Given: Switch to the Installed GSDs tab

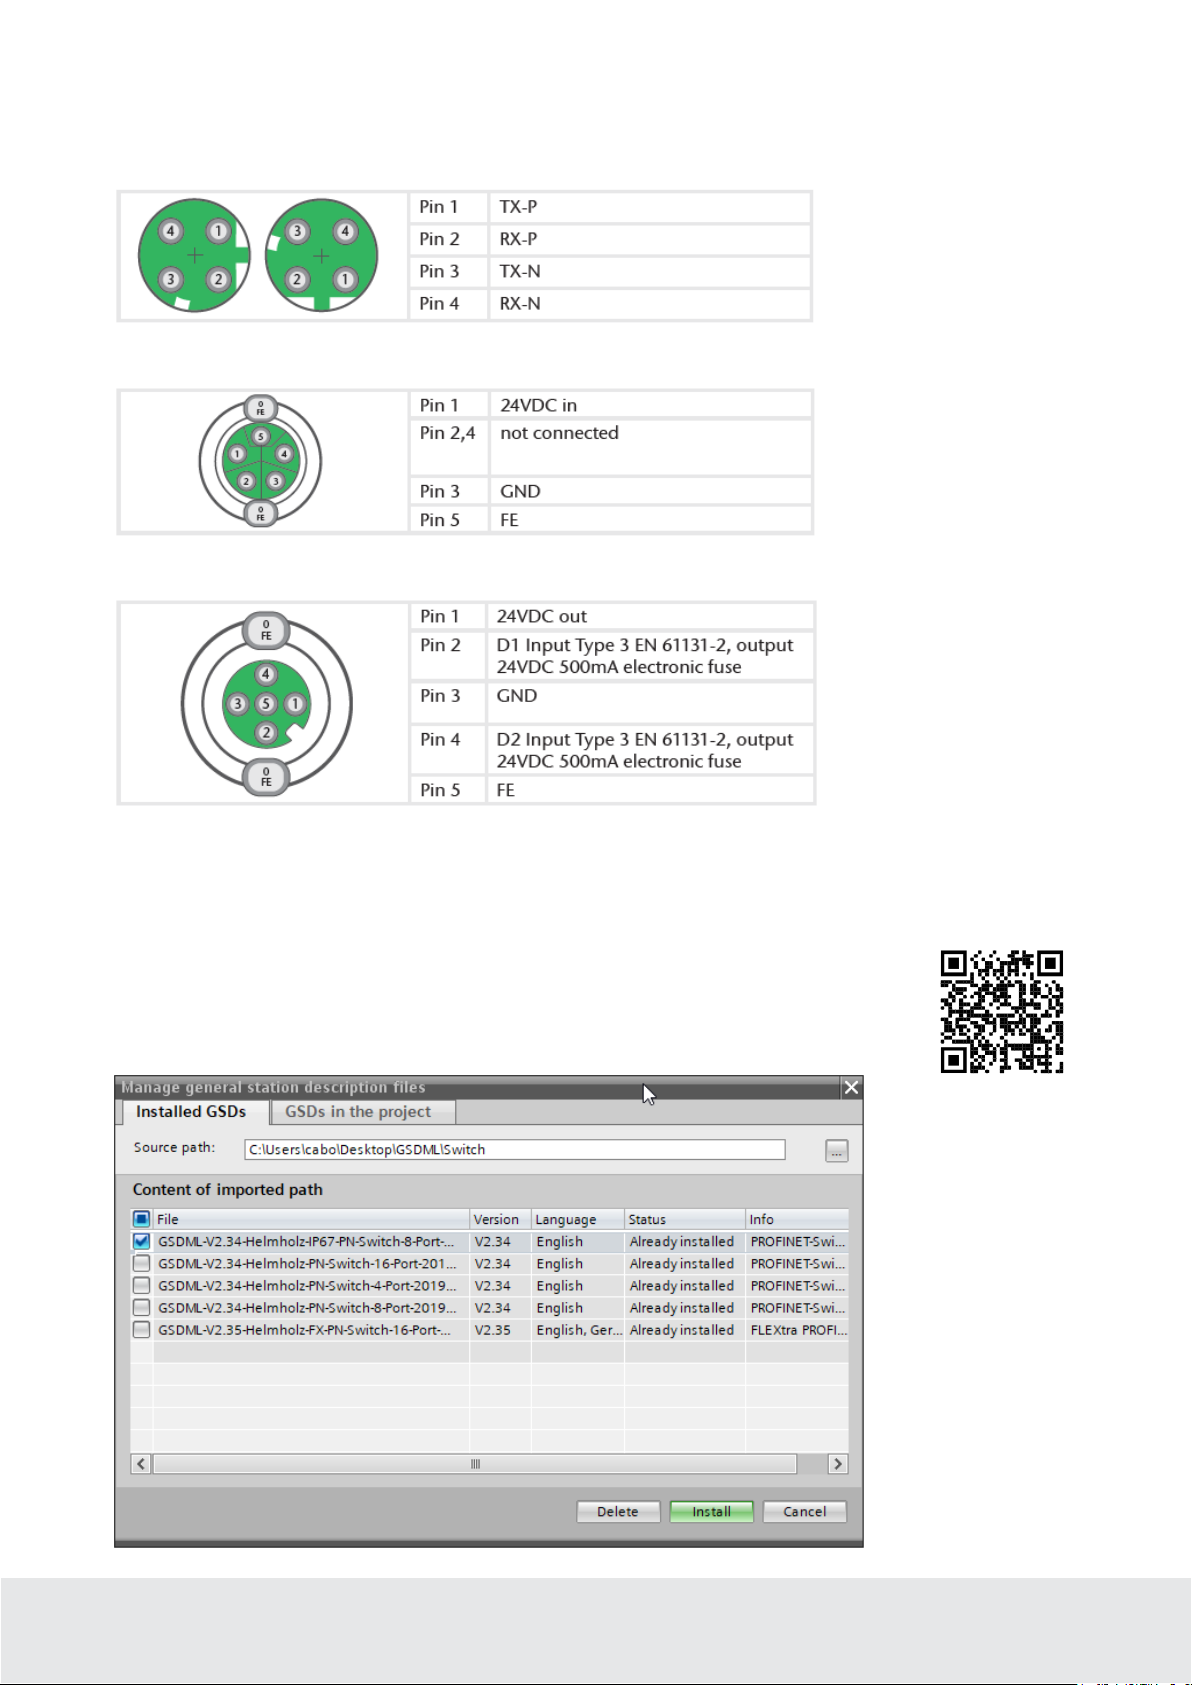Looking at the screenshot, I should coord(191,1112).
